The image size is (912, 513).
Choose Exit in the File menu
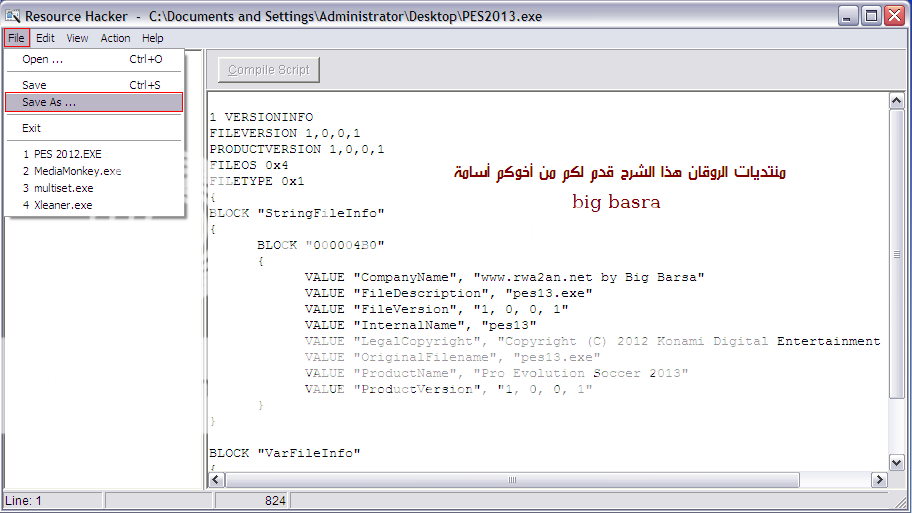pyautogui.click(x=94, y=128)
